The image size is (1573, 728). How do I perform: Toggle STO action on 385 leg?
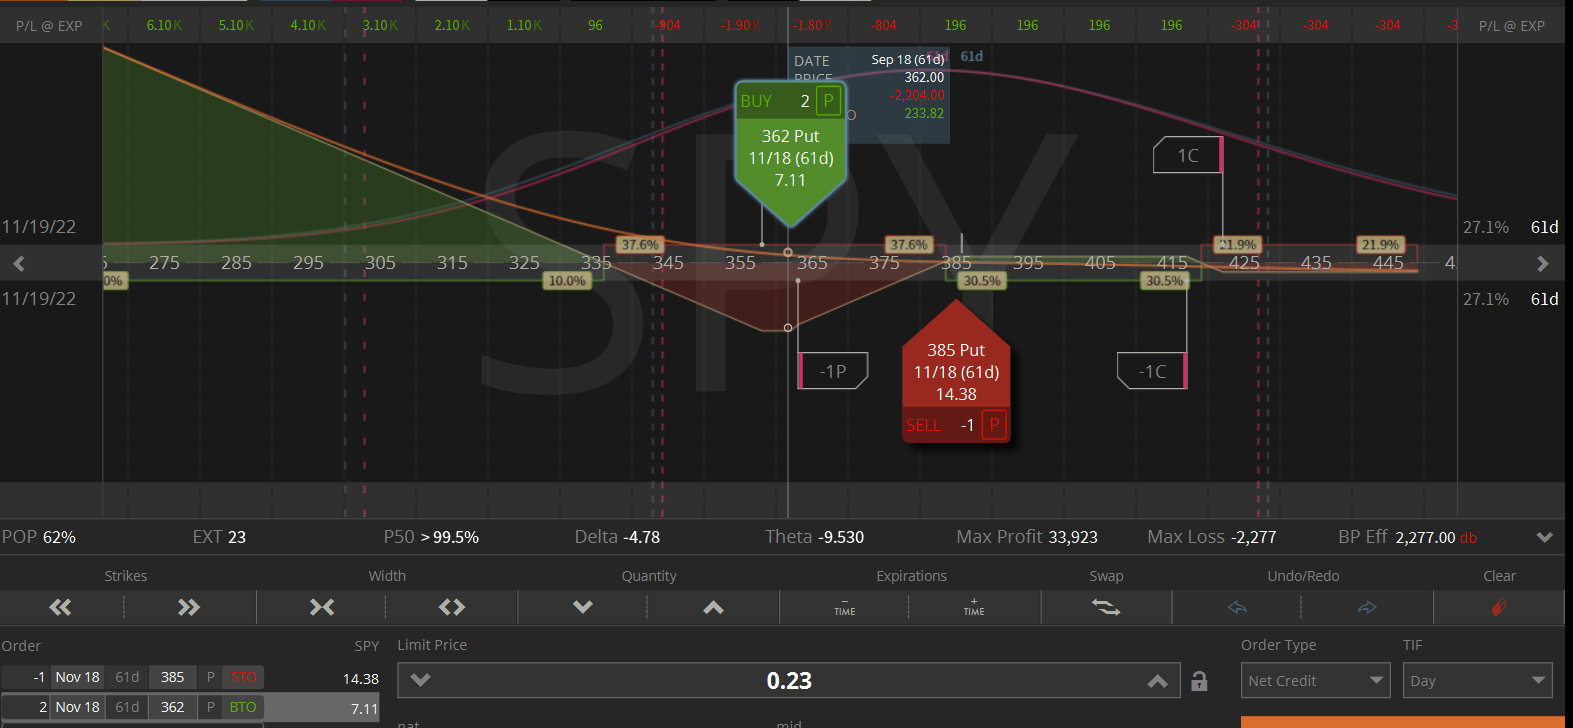243,677
